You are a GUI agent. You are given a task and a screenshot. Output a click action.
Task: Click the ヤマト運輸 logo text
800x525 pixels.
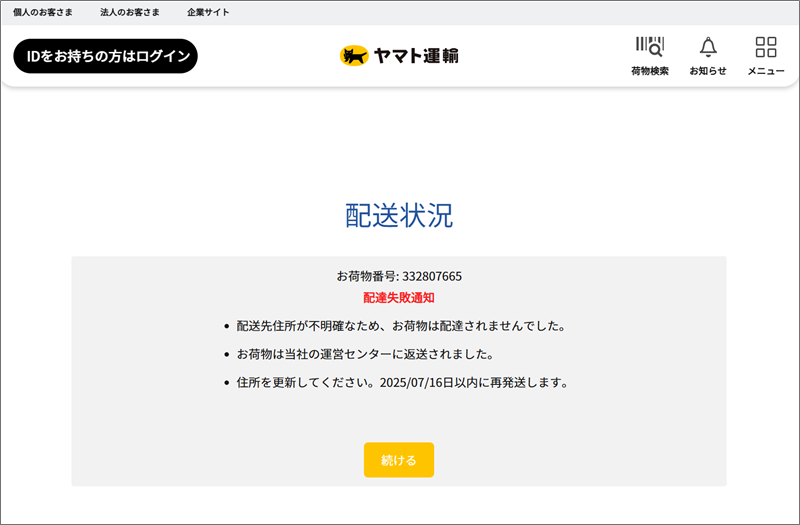(x=416, y=56)
